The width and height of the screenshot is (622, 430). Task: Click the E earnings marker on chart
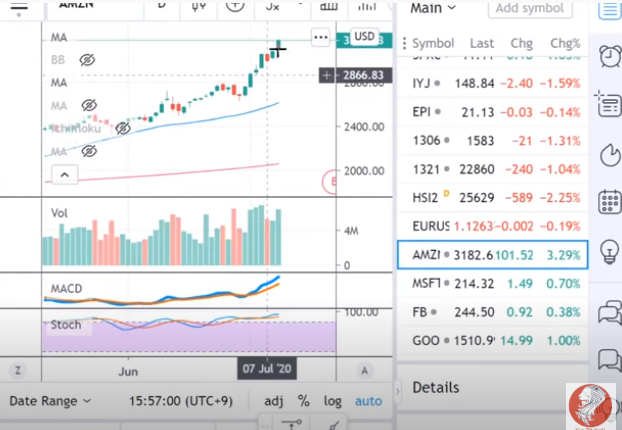(x=331, y=182)
